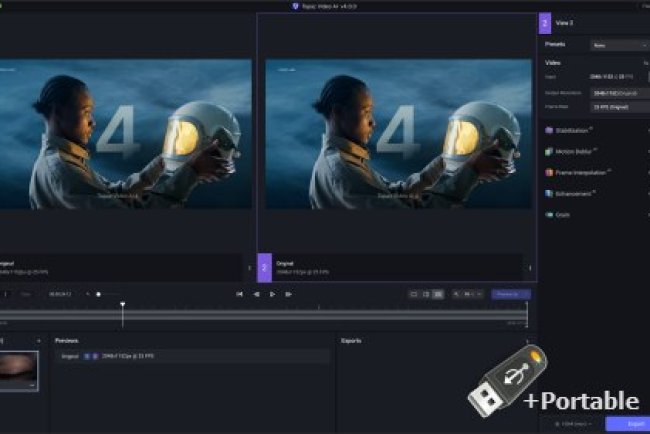Viewport: 650px width, 434px height.
Task: Click the plus icon above the source thumbnail
Action: [x=39, y=341]
